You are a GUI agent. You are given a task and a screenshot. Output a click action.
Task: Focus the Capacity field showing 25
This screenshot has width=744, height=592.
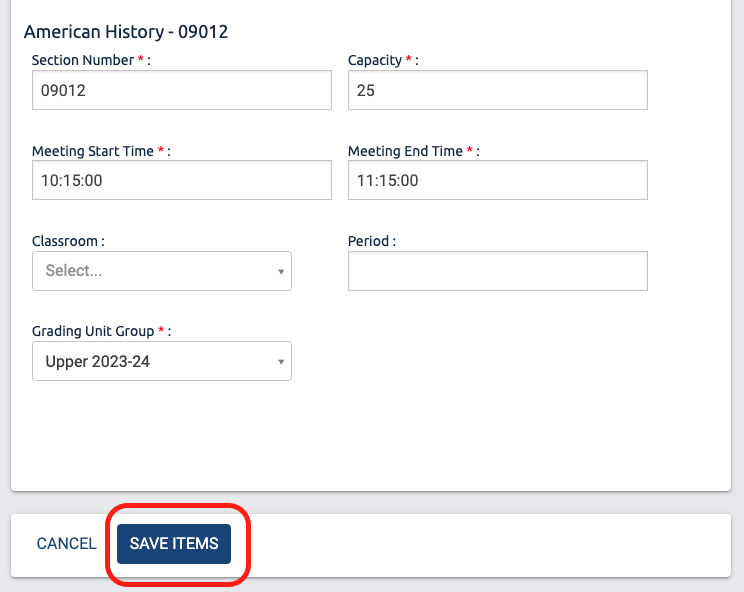point(497,90)
